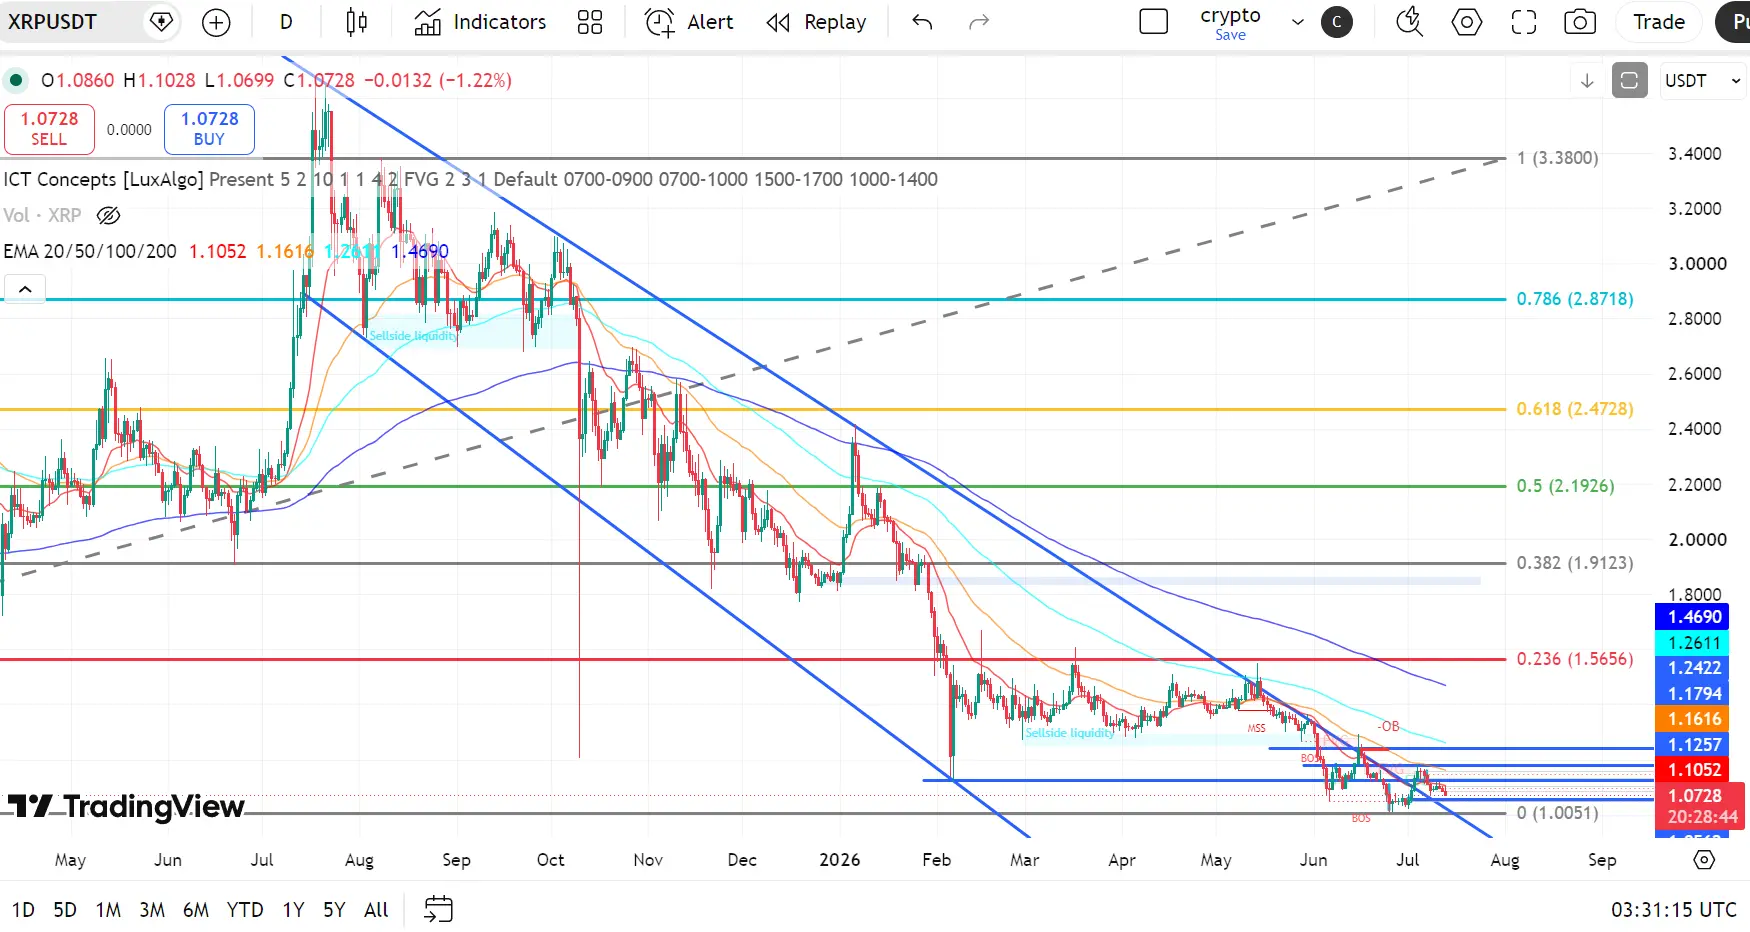Start bar Replay mode

(x=816, y=22)
